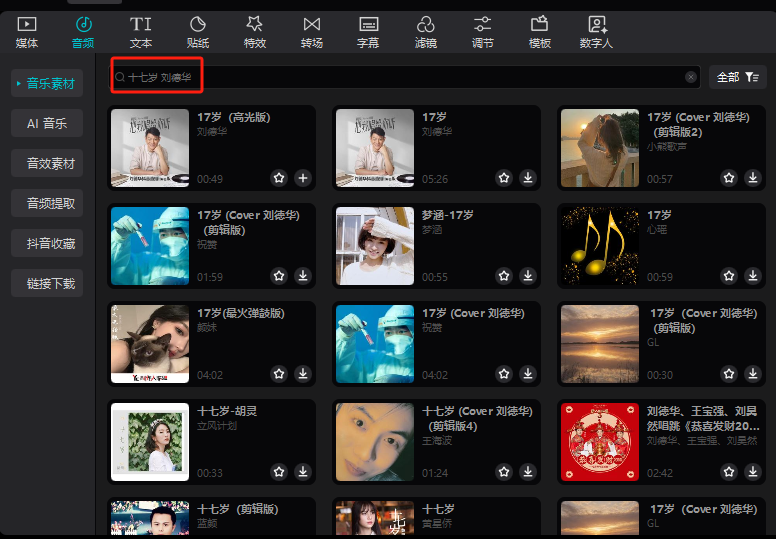Download 祝赞 剪辑版 track lasting 01:59
This screenshot has height=539, width=776.
[303, 276]
